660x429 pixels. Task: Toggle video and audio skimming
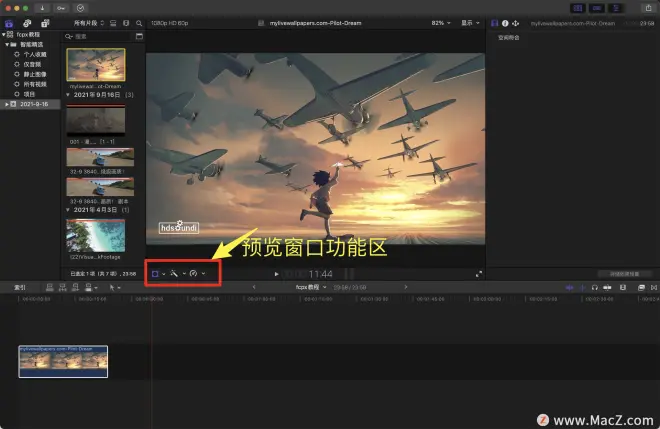569,288
